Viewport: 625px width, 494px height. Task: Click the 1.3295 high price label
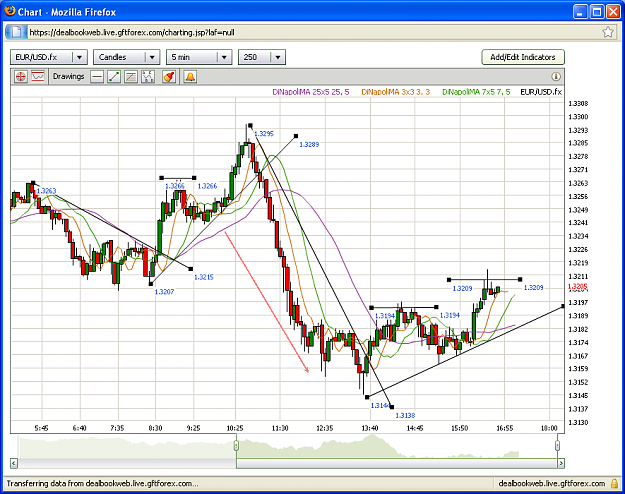pyautogui.click(x=264, y=134)
